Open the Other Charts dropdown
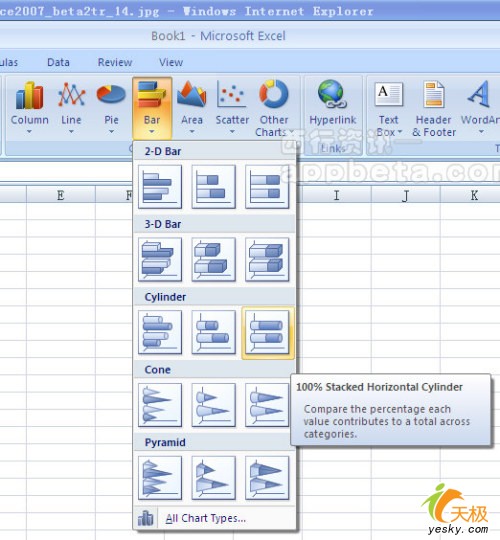Viewport: 500px width, 540px height. (x=274, y=108)
